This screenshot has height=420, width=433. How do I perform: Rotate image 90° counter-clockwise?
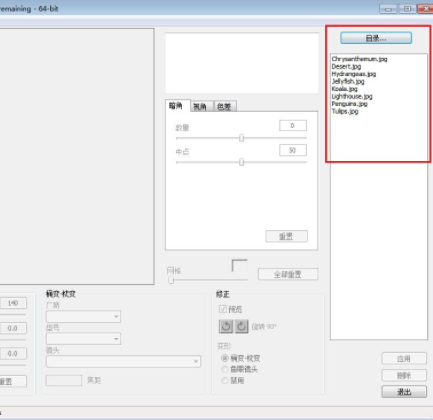click(226, 326)
